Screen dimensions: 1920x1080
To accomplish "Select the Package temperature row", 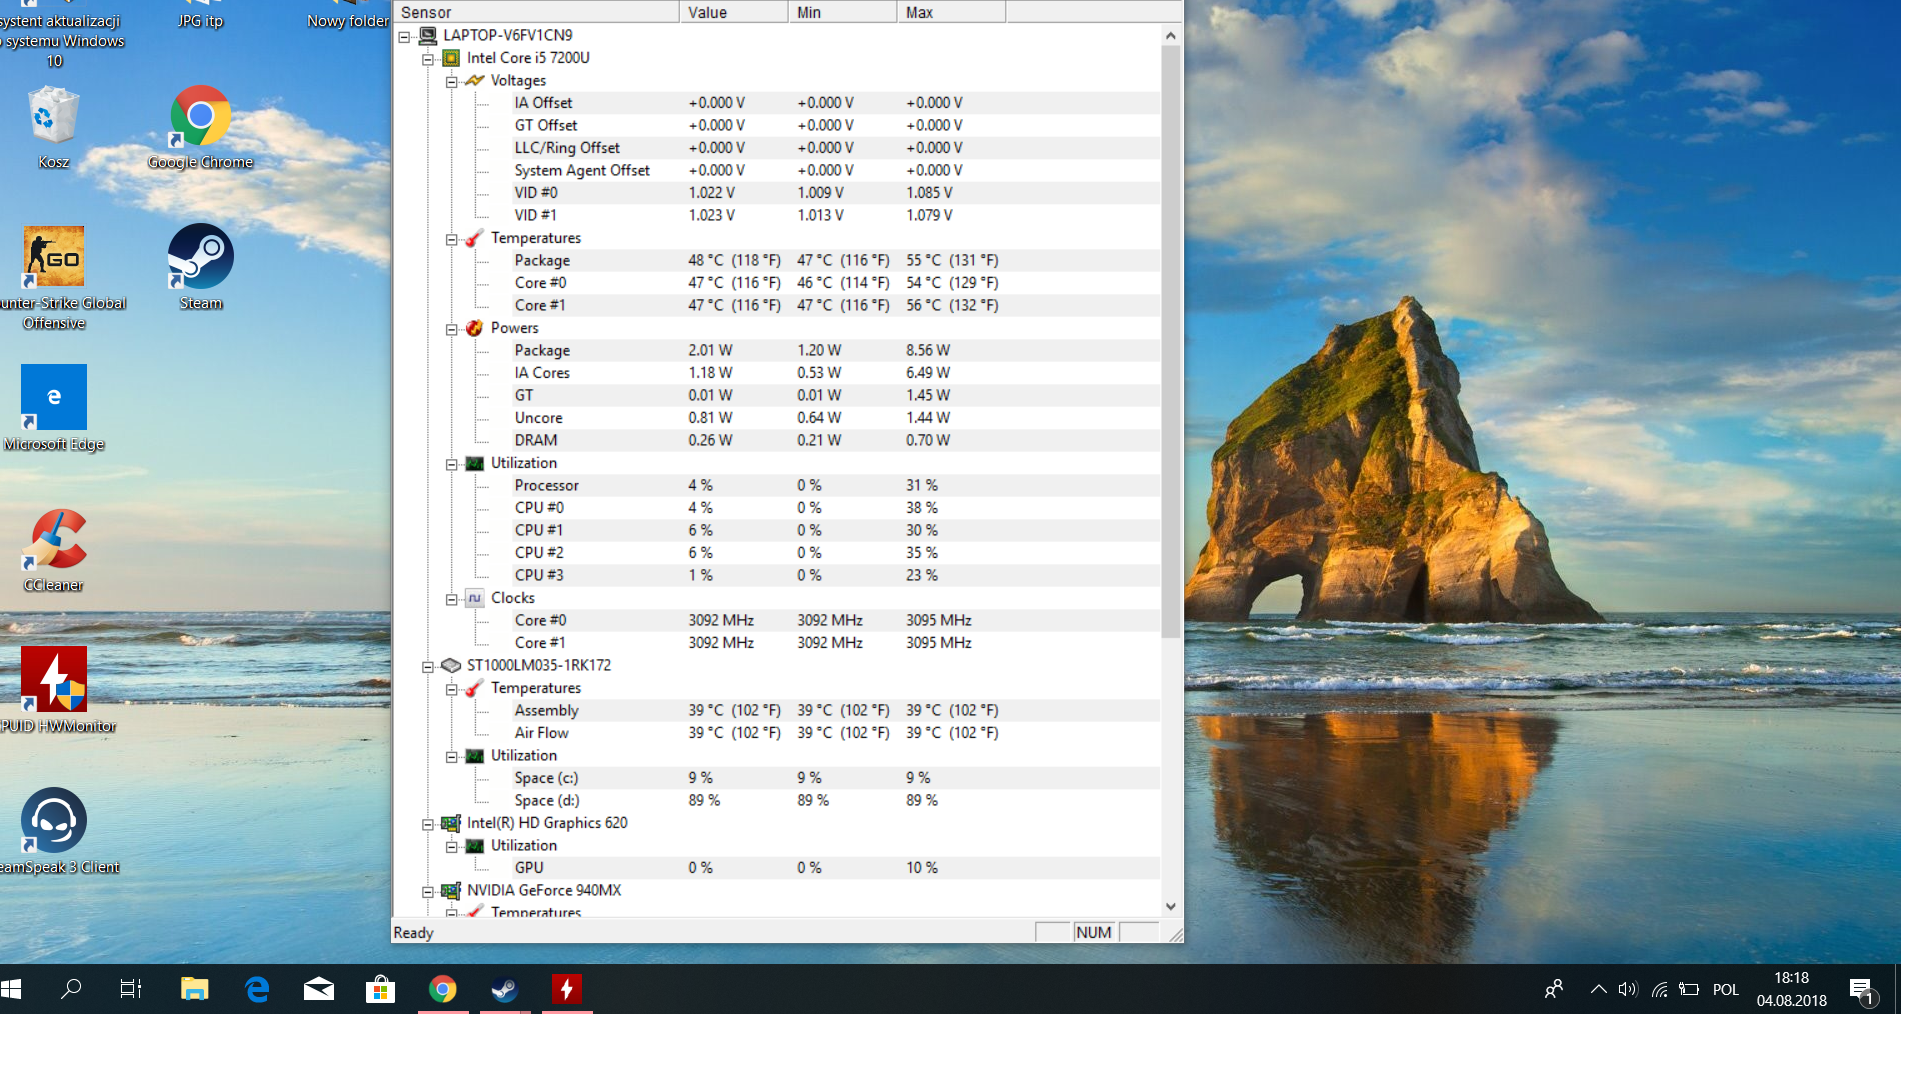I will pyautogui.click(x=542, y=260).
